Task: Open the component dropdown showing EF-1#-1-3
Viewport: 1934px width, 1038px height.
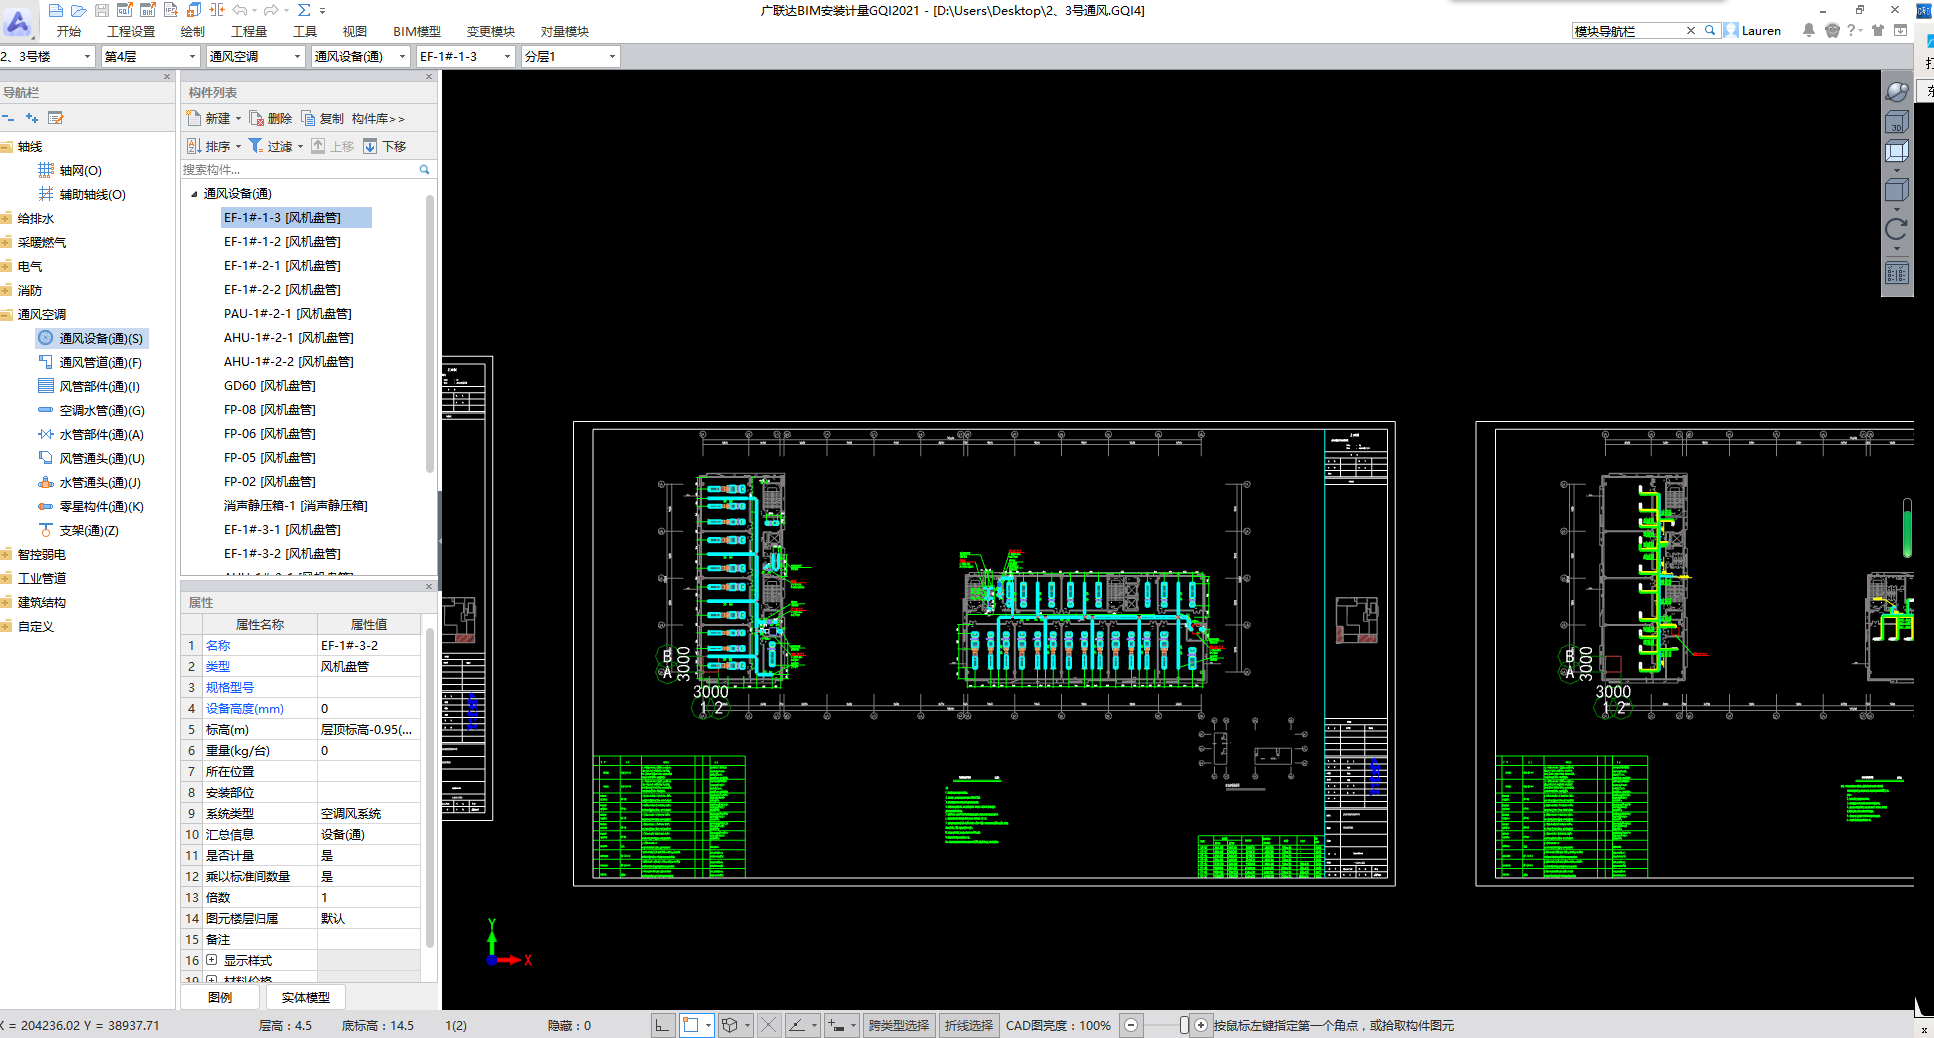Action: 465,56
